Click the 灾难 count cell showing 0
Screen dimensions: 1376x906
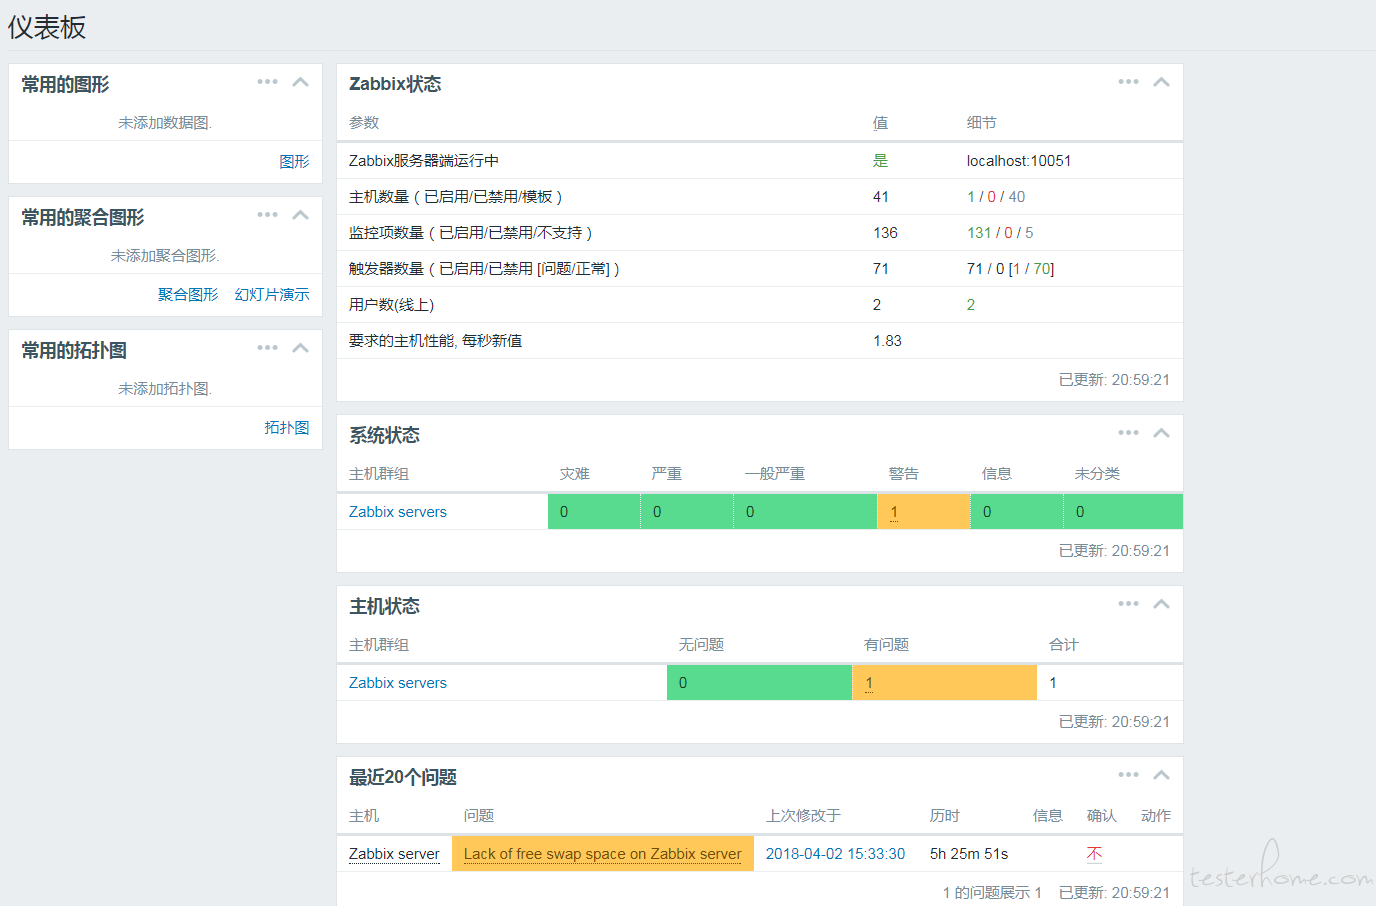point(594,512)
